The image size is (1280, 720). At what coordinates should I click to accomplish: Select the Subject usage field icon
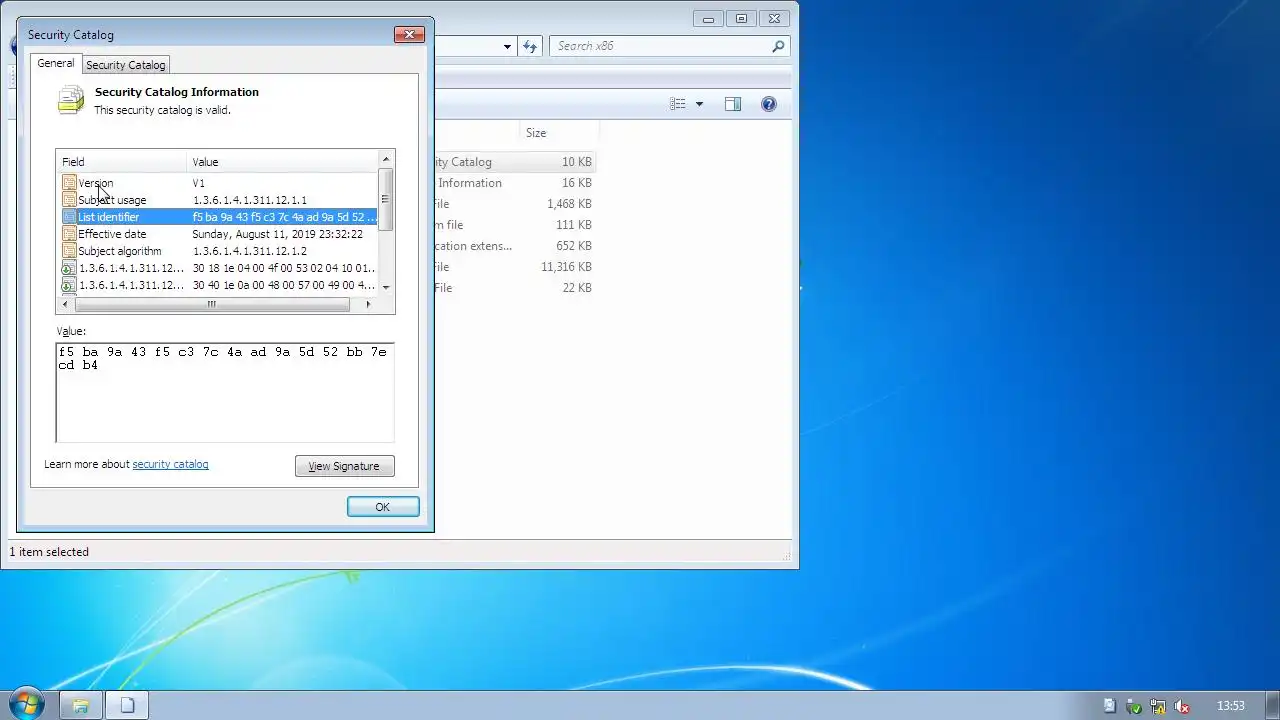(x=69, y=200)
